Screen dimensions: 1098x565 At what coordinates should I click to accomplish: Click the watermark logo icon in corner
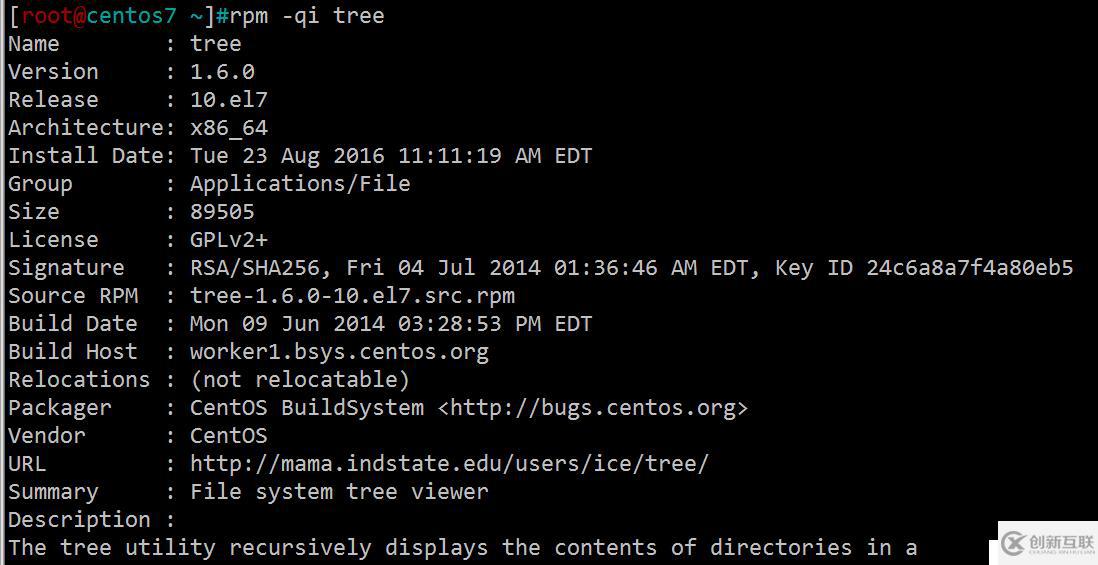1013,543
